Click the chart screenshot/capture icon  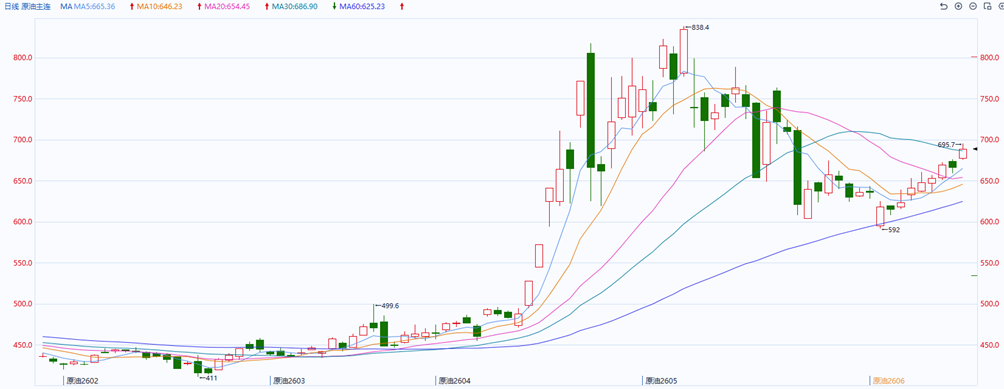pos(987,6)
